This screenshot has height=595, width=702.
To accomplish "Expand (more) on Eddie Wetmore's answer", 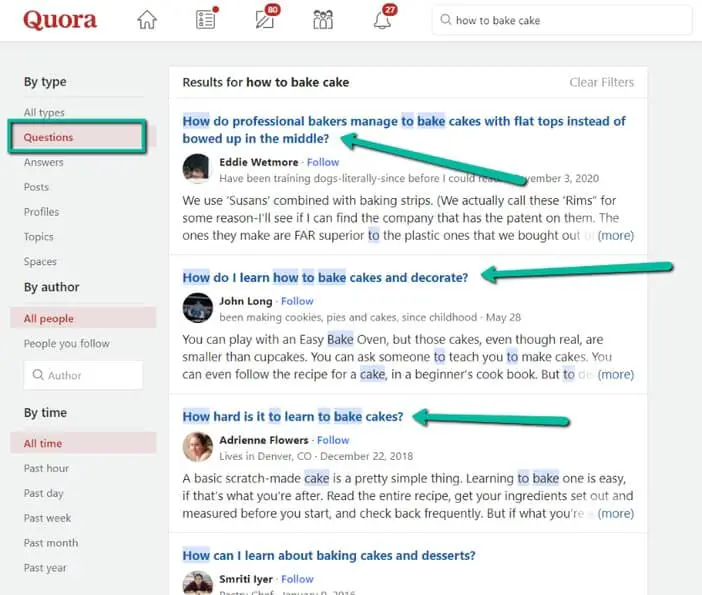I will [x=616, y=235].
